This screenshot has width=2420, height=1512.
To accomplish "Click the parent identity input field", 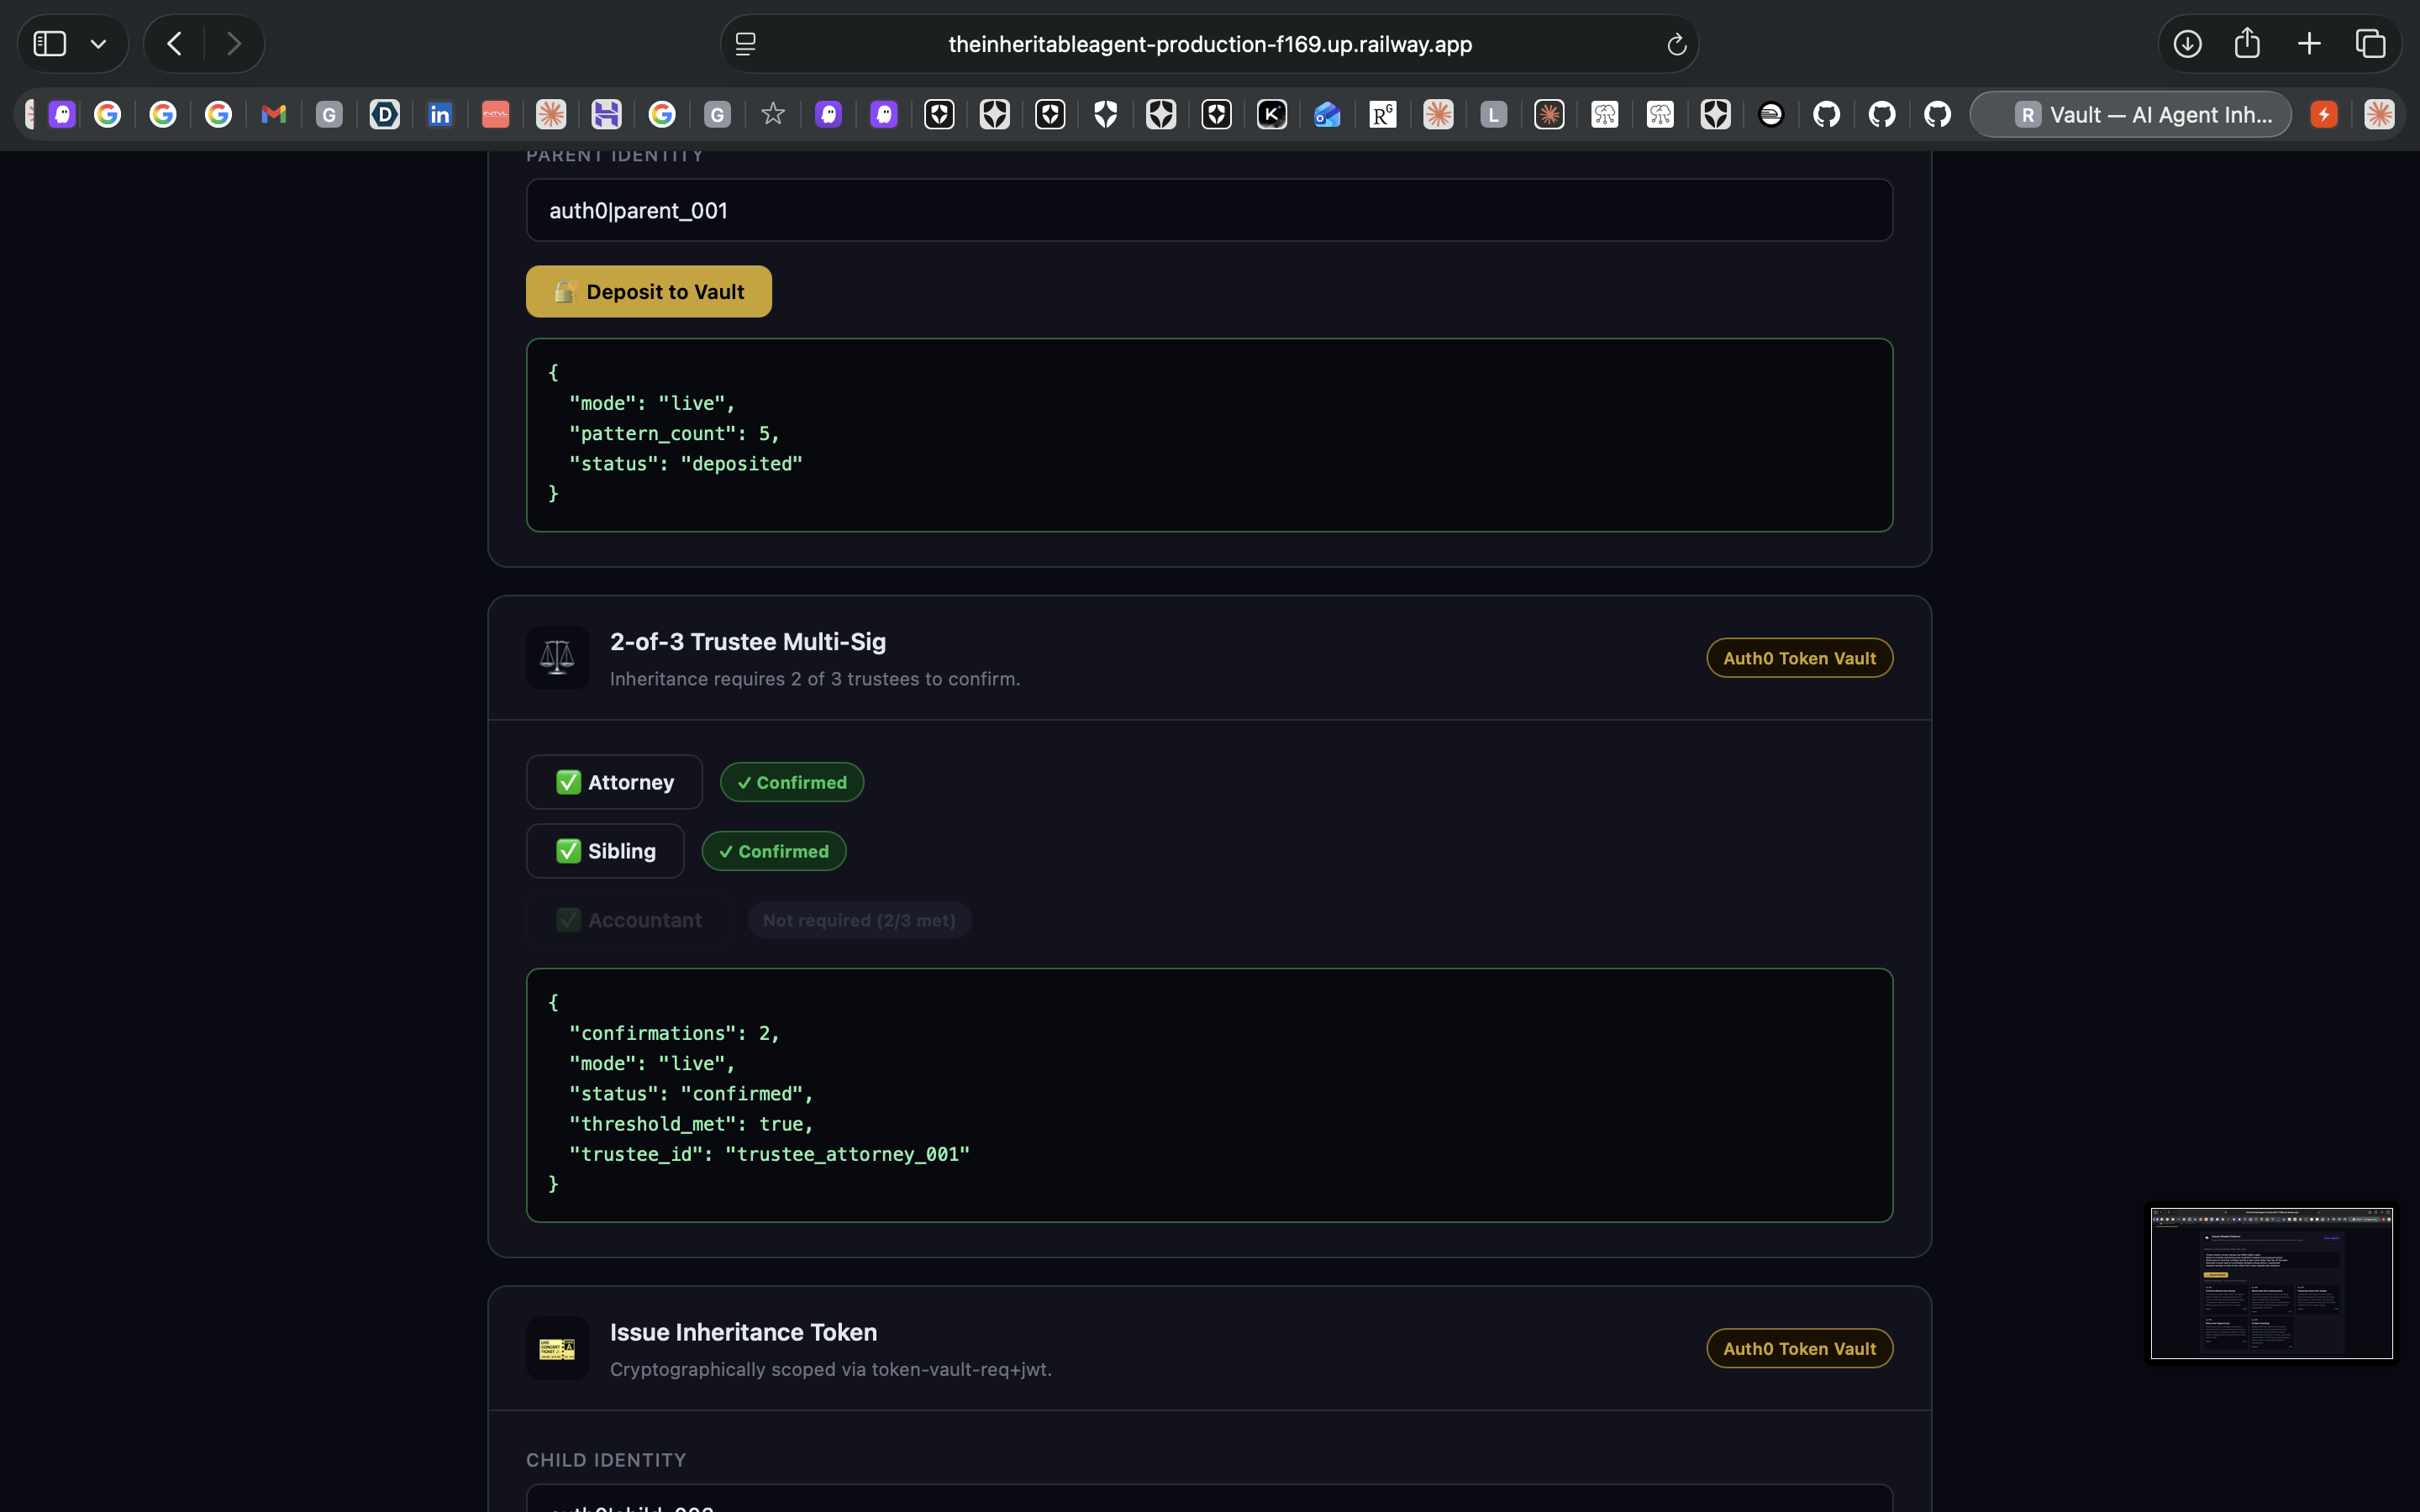I will click(x=1208, y=210).
